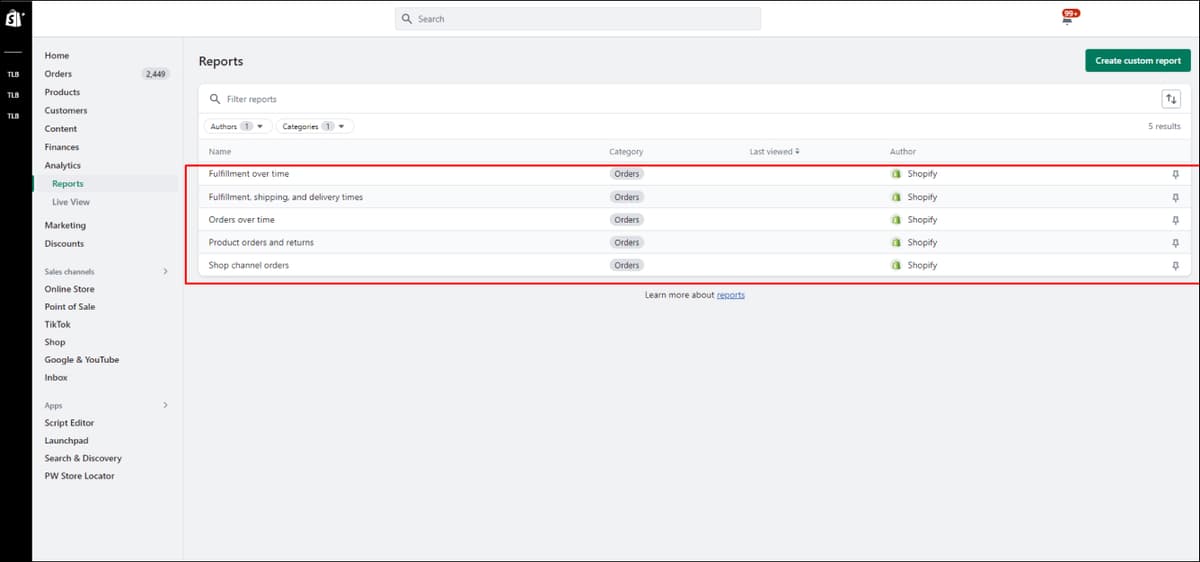Pin the Shop channel orders report
This screenshot has height=562, width=1200.
(1176, 265)
